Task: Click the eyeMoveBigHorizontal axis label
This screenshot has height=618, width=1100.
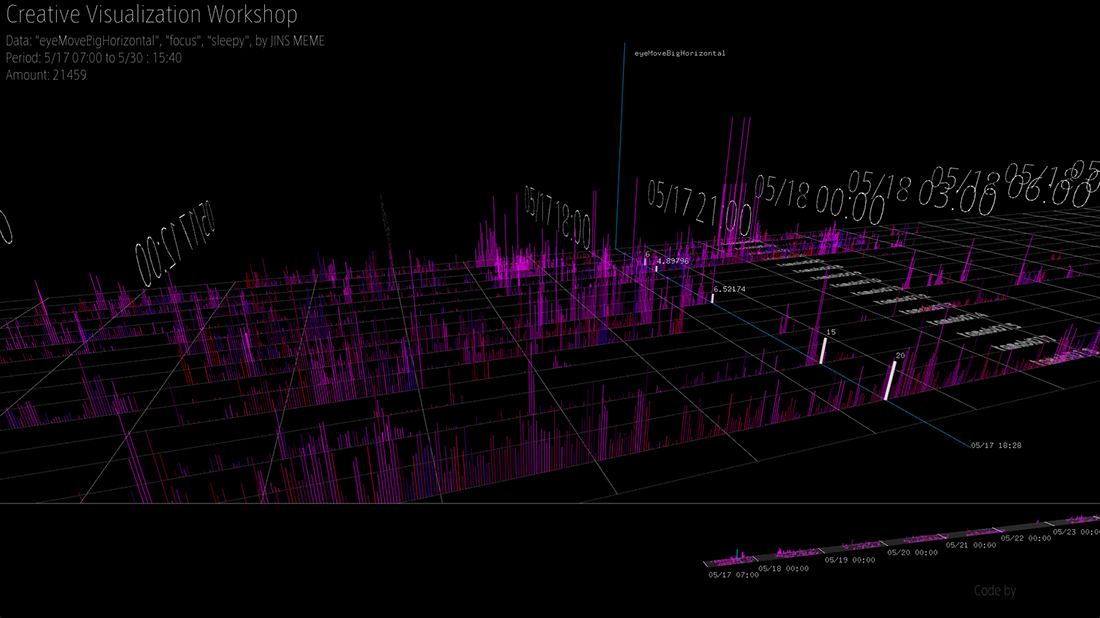Action: 680,53
